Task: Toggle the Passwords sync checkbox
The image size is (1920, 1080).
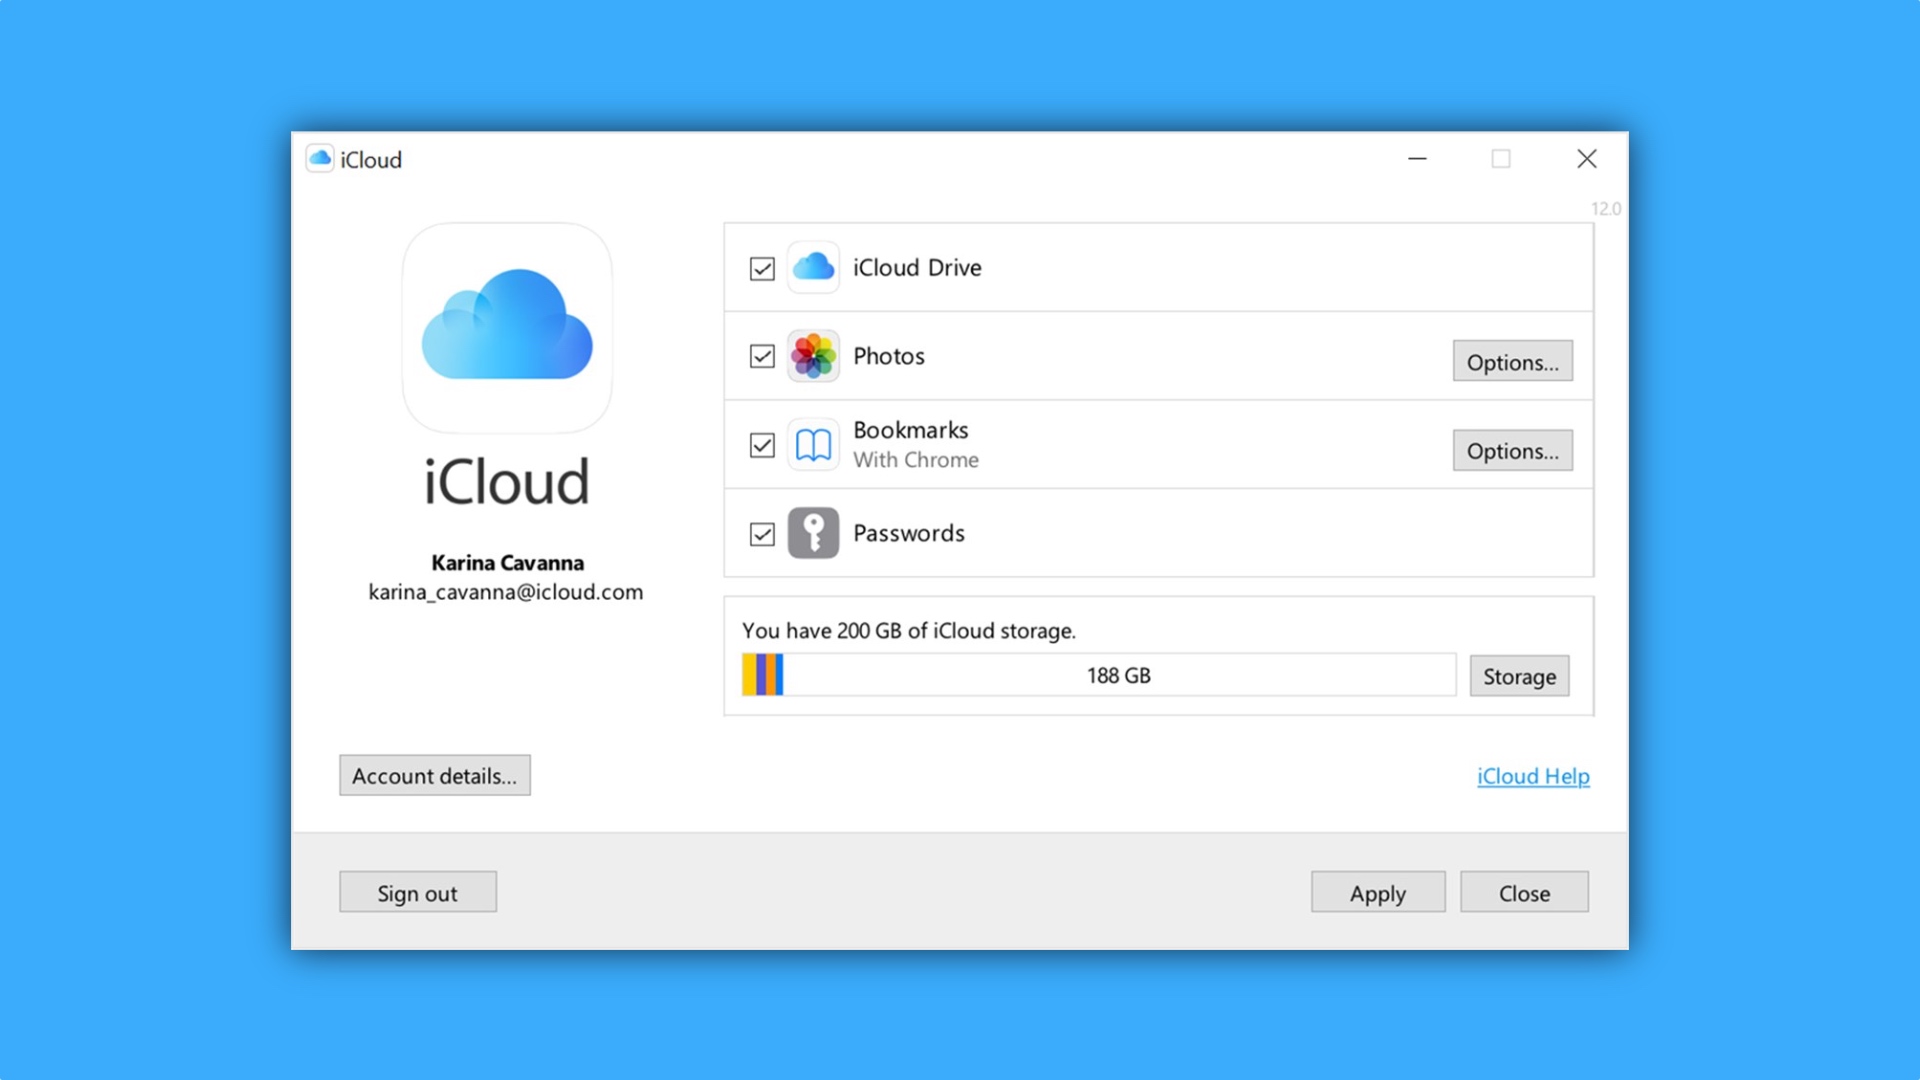Action: [760, 533]
